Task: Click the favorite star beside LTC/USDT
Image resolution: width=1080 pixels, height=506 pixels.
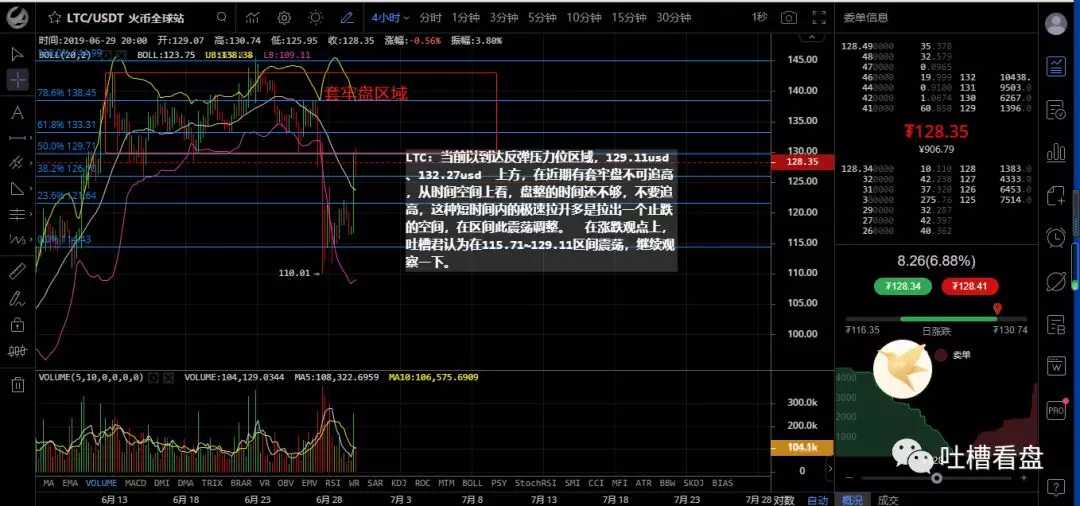Action: (55, 17)
